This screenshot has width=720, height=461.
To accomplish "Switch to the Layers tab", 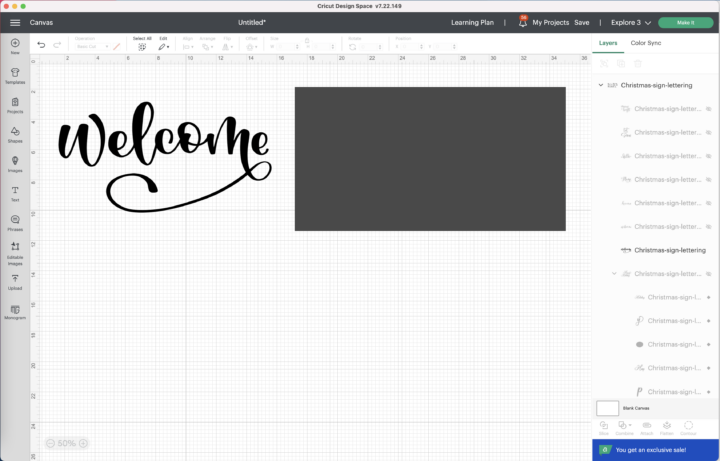I will tap(608, 43).
